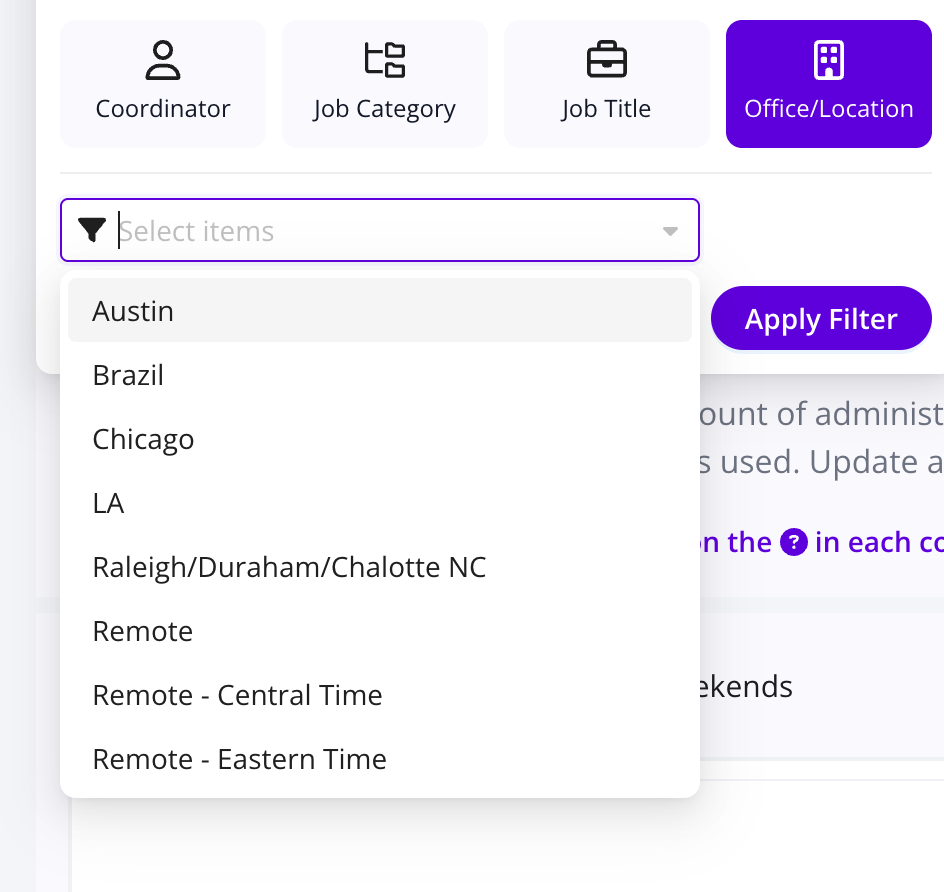The width and height of the screenshot is (944, 892).
Task: Click the funnel filter icon
Action: (92, 230)
